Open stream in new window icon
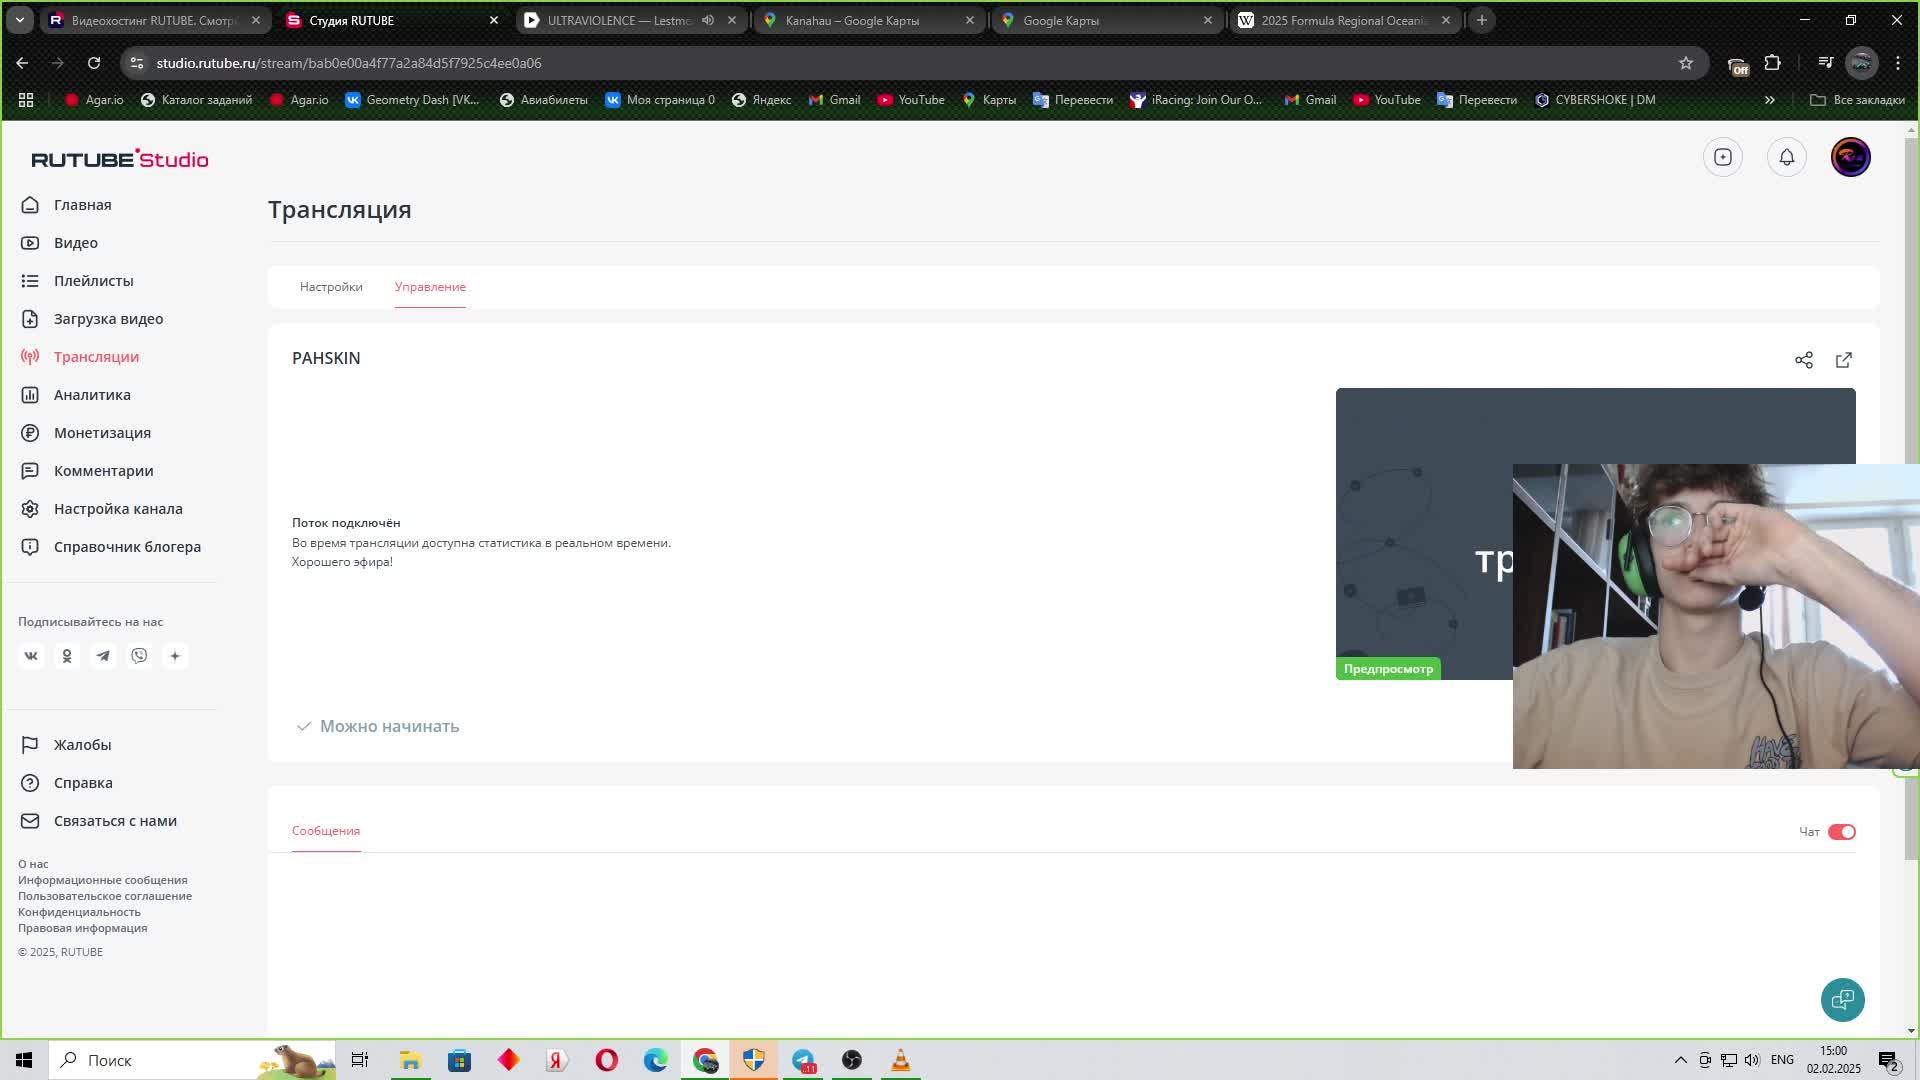1920x1080 pixels. click(1843, 360)
